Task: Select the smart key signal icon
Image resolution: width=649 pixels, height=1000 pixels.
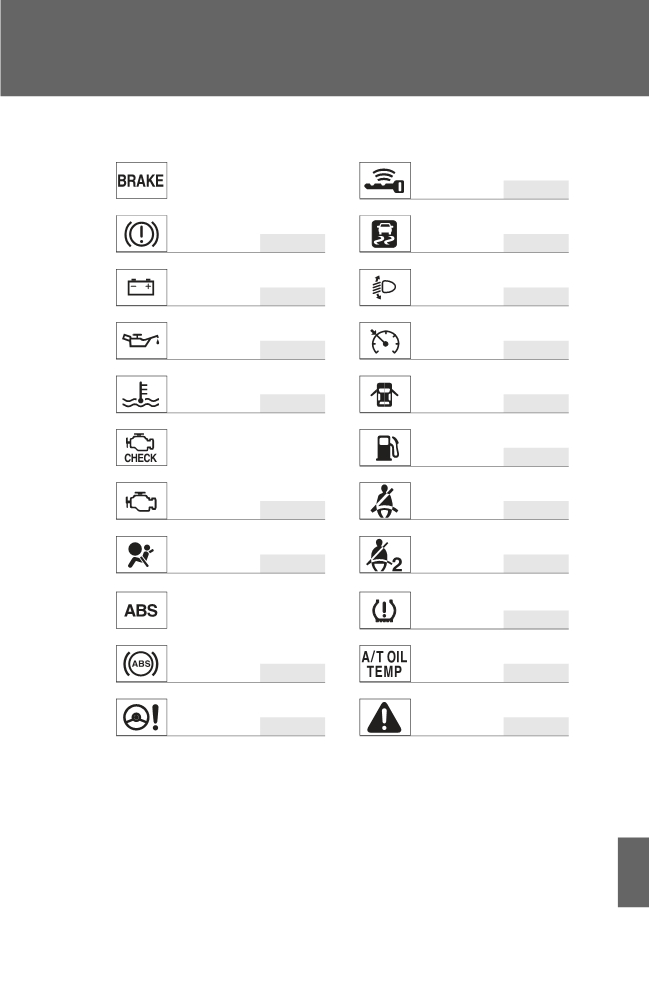Action: tap(385, 180)
